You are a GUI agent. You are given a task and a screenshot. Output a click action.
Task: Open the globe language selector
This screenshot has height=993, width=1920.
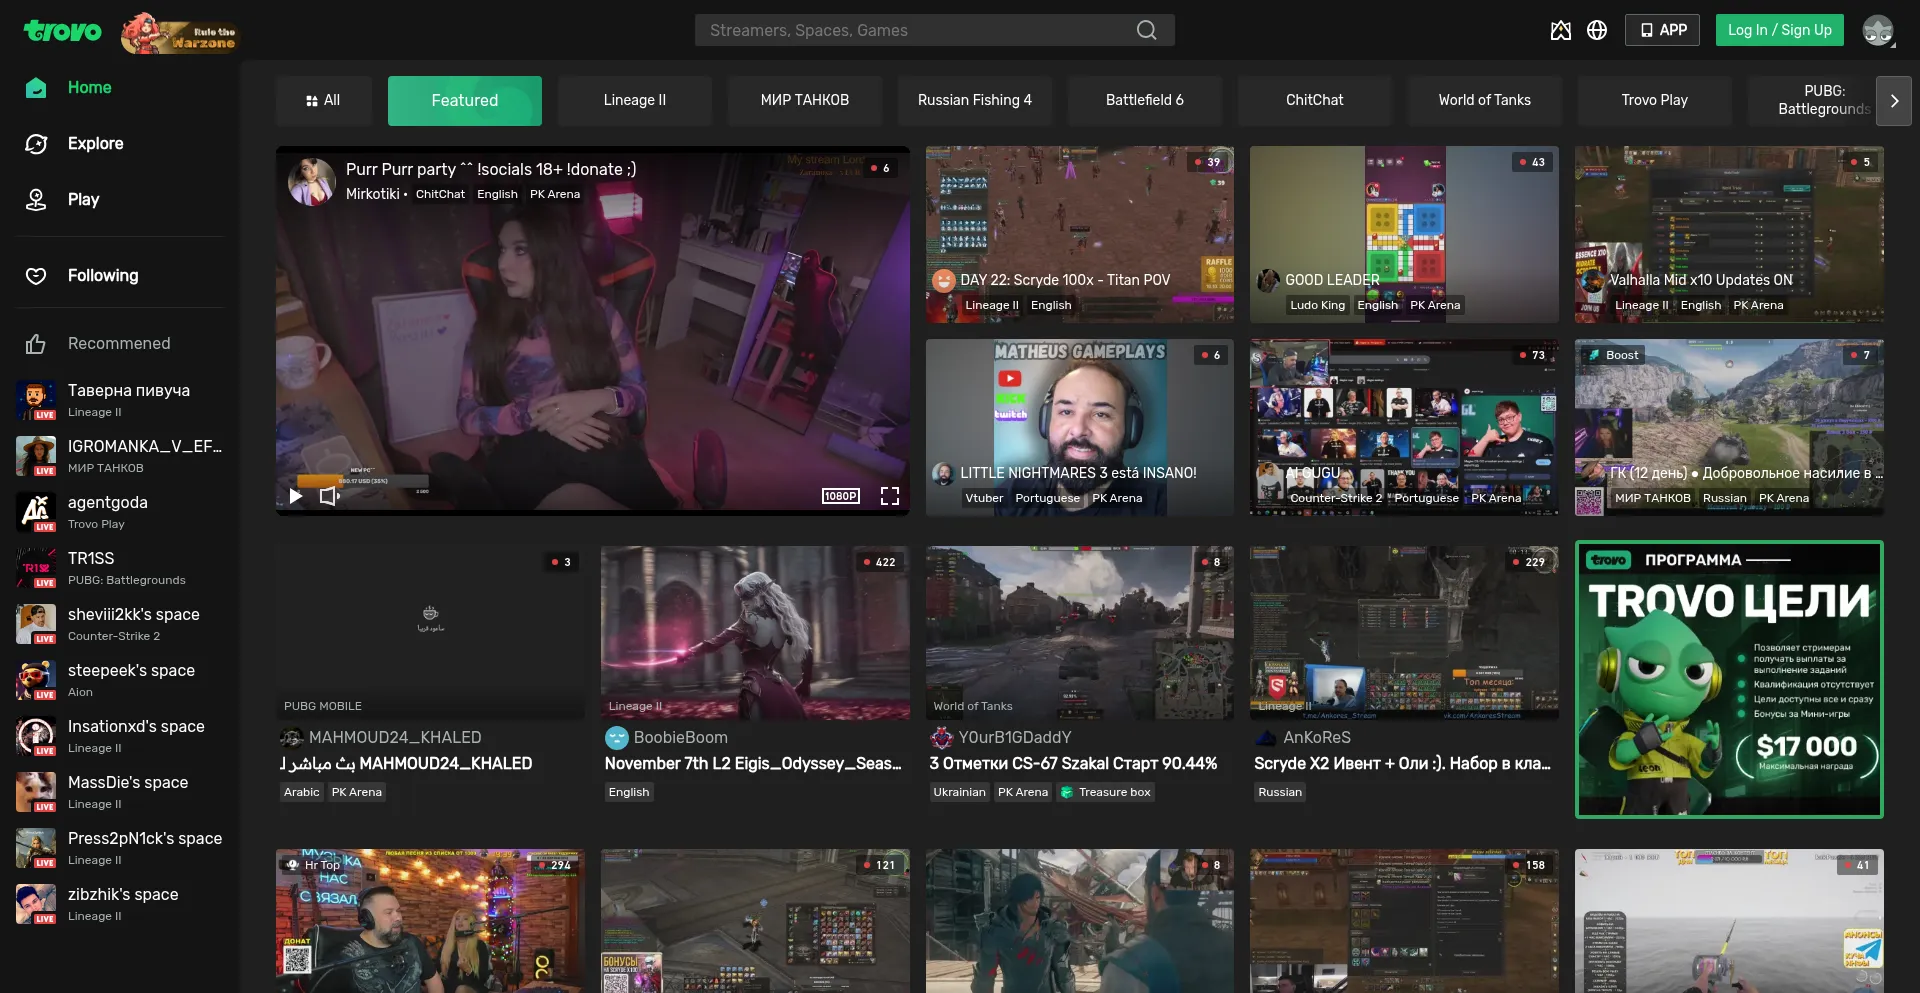tap(1597, 30)
